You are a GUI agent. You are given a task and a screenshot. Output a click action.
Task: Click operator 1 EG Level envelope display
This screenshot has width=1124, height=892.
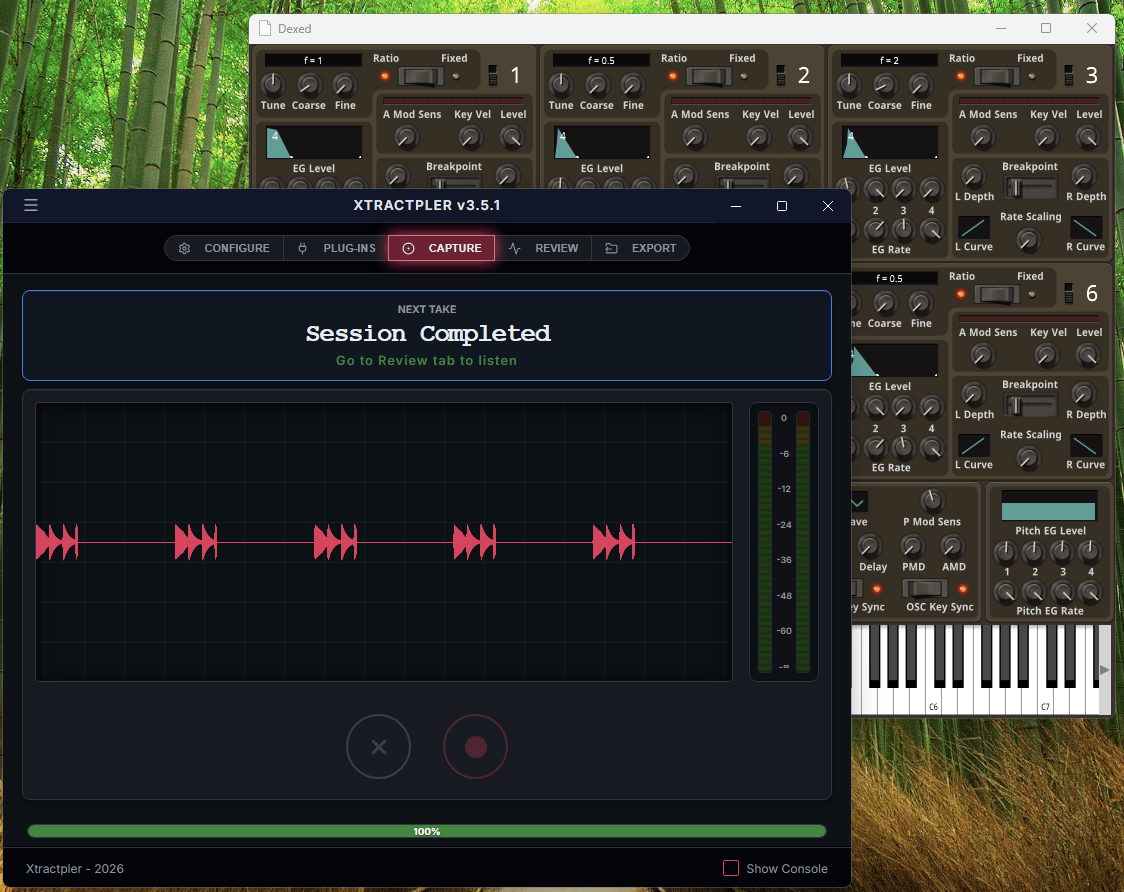[313, 142]
